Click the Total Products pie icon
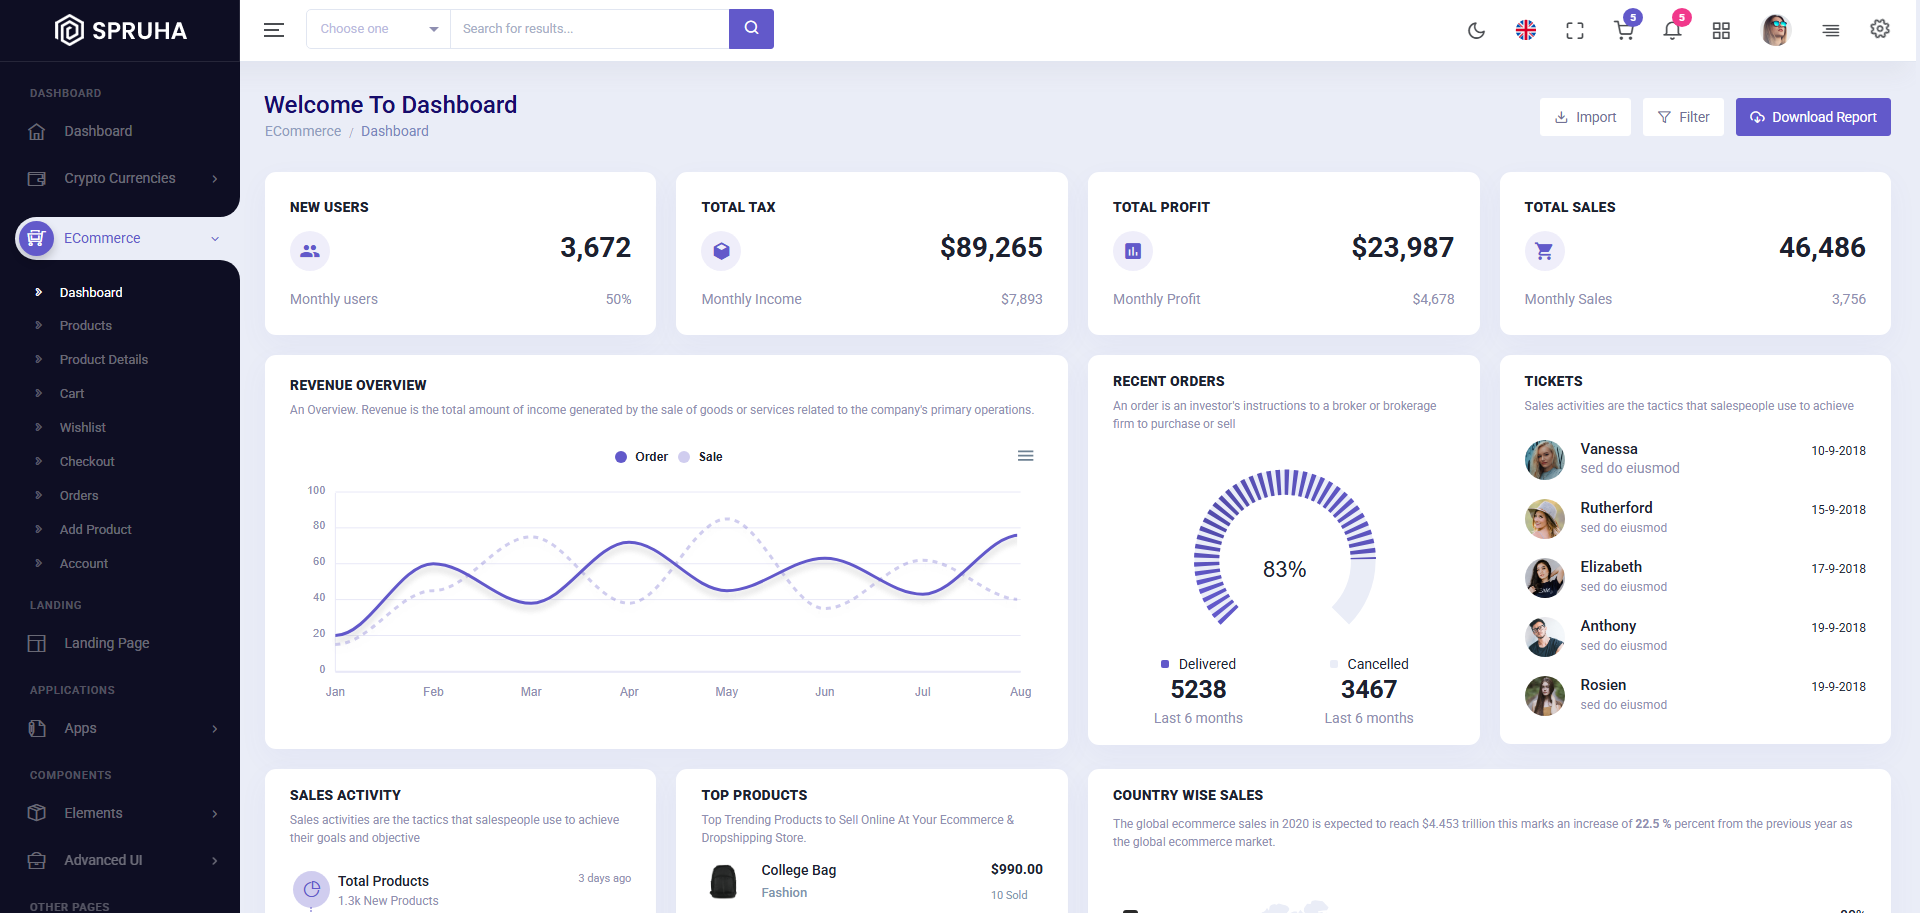The width and height of the screenshot is (1920, 913). (311, 888)
